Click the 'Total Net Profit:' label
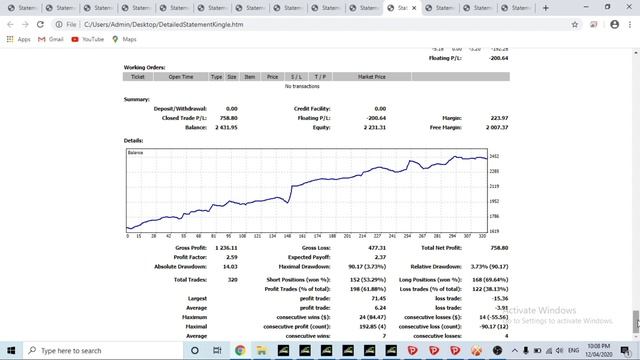The width and height of the screenshot is (640, 360). (x=441, y=248)
